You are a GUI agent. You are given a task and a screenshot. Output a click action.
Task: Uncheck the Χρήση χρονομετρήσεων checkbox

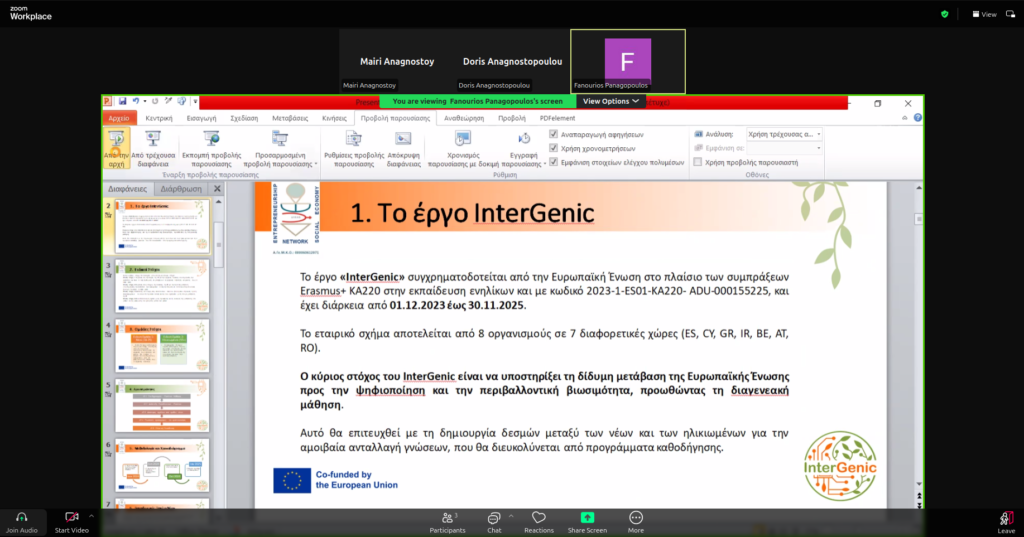pos(554,147)
